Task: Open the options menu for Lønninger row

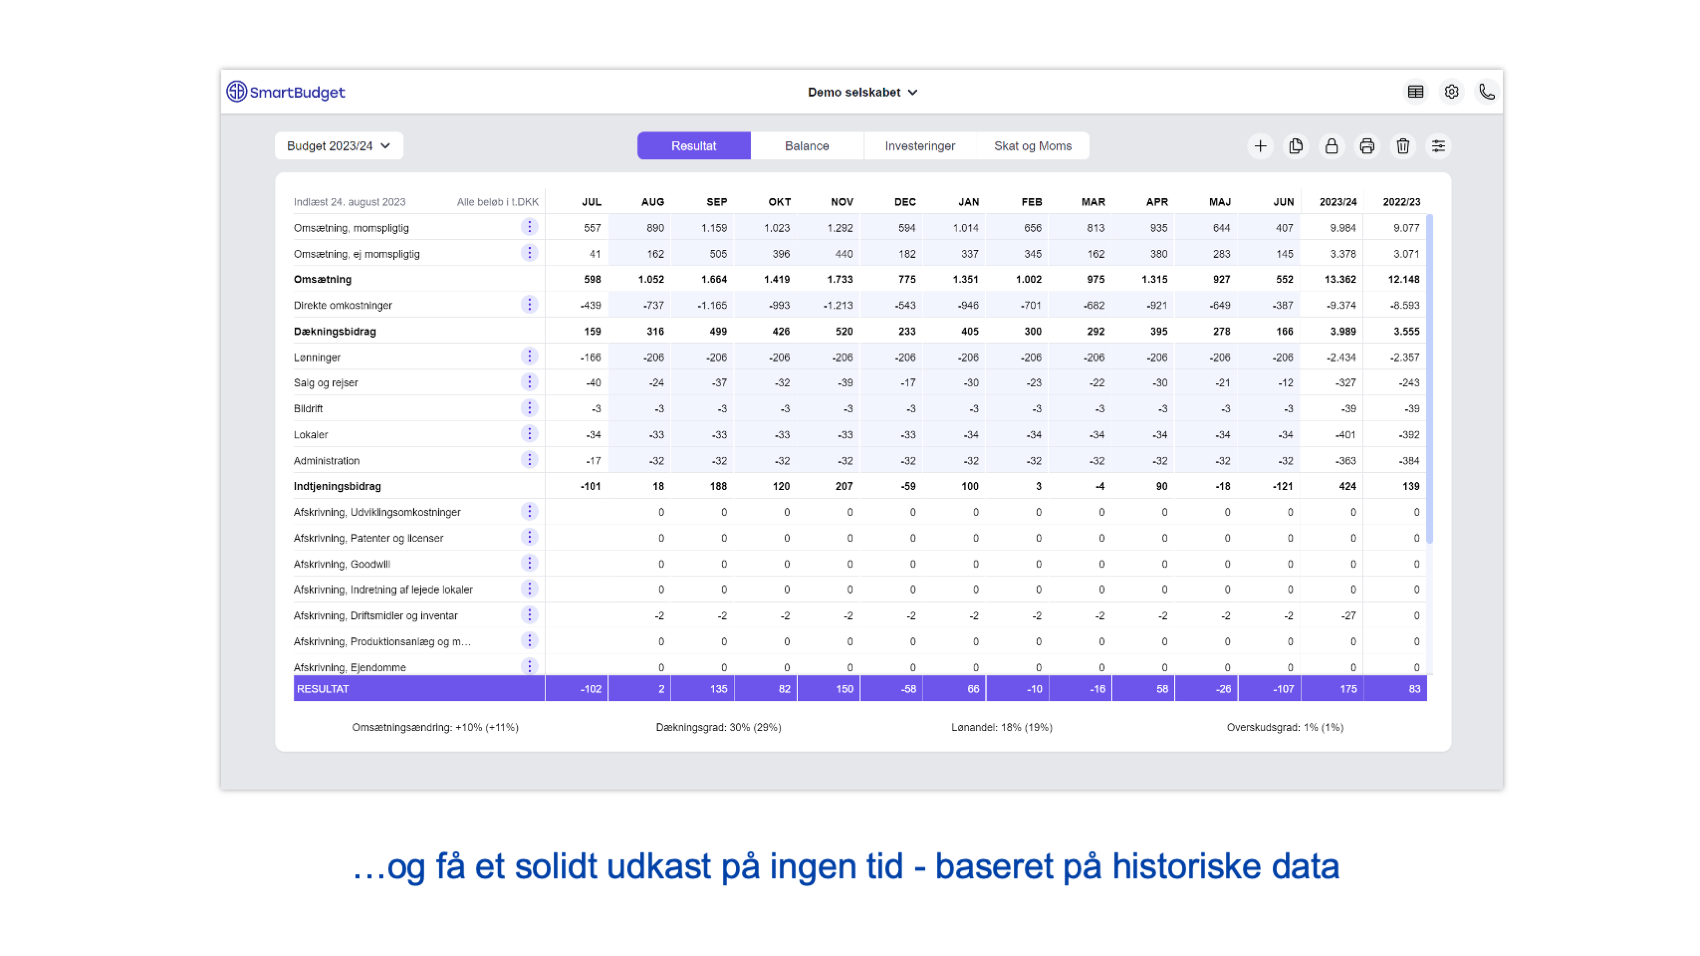Action: coord(530,357)
